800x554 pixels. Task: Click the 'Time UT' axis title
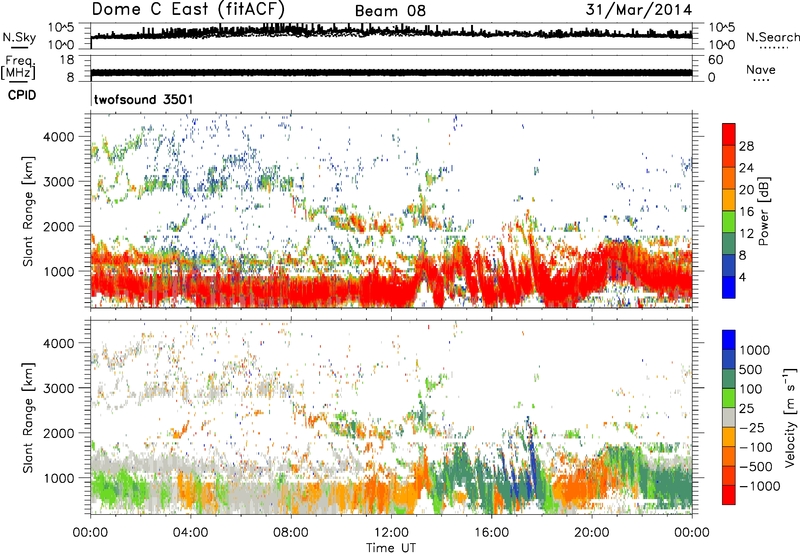pos(391,548)
